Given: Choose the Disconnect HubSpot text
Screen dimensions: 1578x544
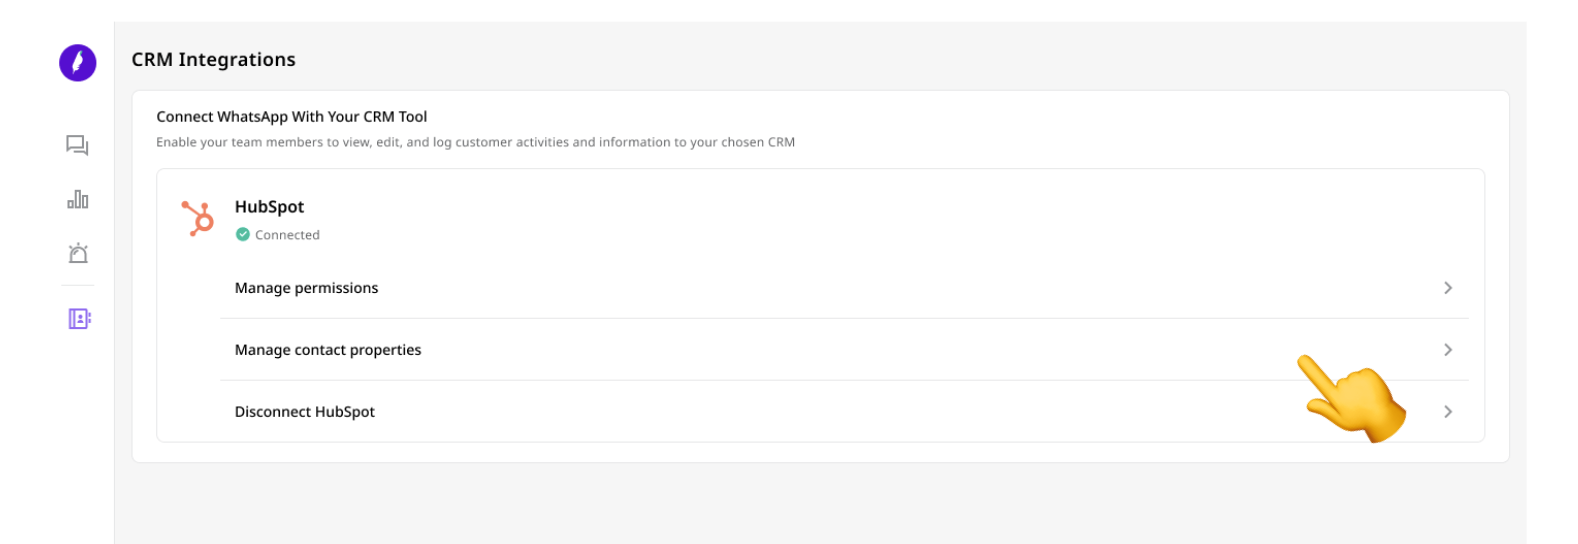Looking at the screenshot, I should 305,412.
